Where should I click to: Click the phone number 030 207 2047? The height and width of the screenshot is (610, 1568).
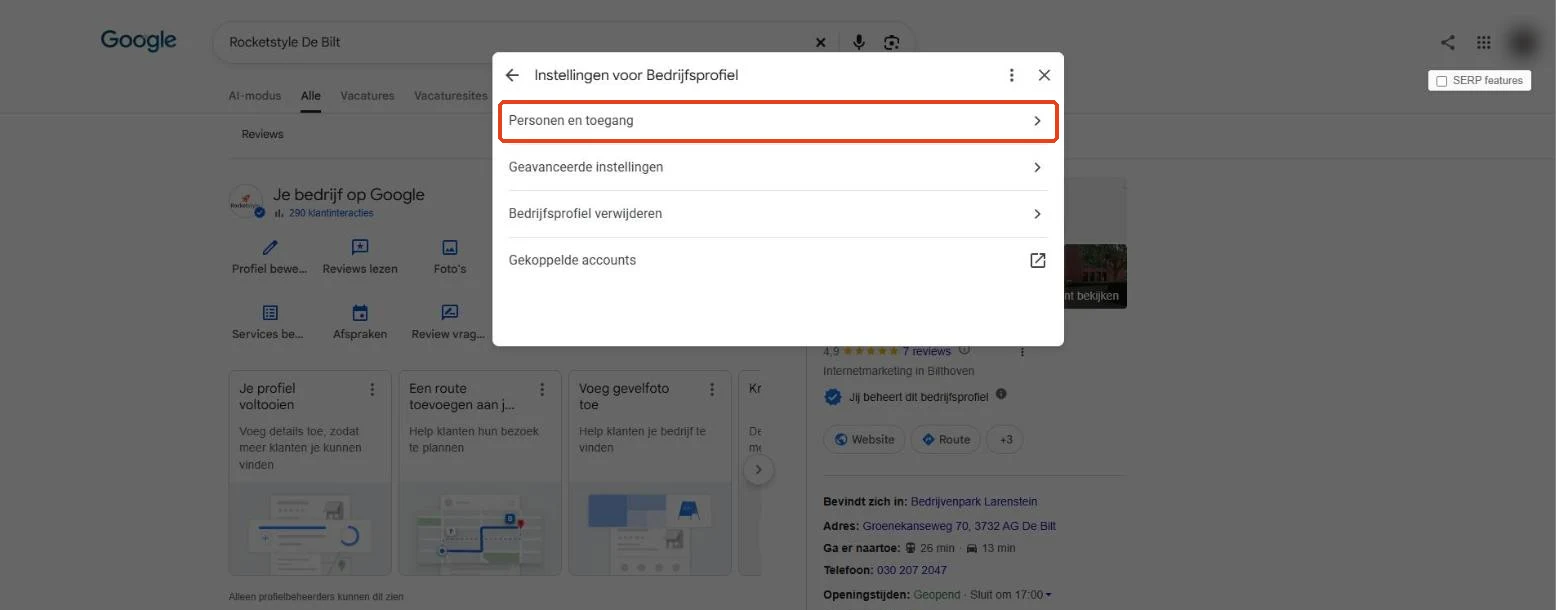pyautogui.click(x=911, y=570)
